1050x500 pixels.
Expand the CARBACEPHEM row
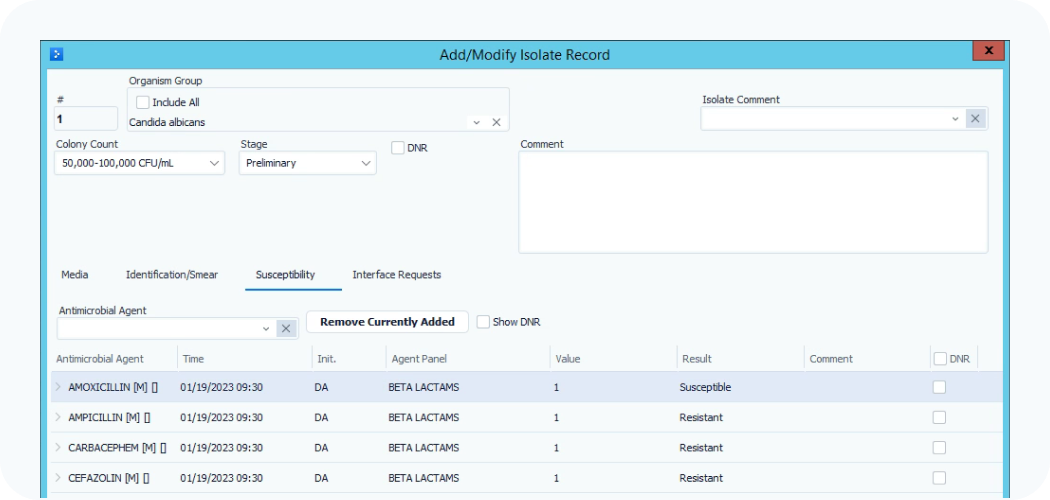(58, 448)
